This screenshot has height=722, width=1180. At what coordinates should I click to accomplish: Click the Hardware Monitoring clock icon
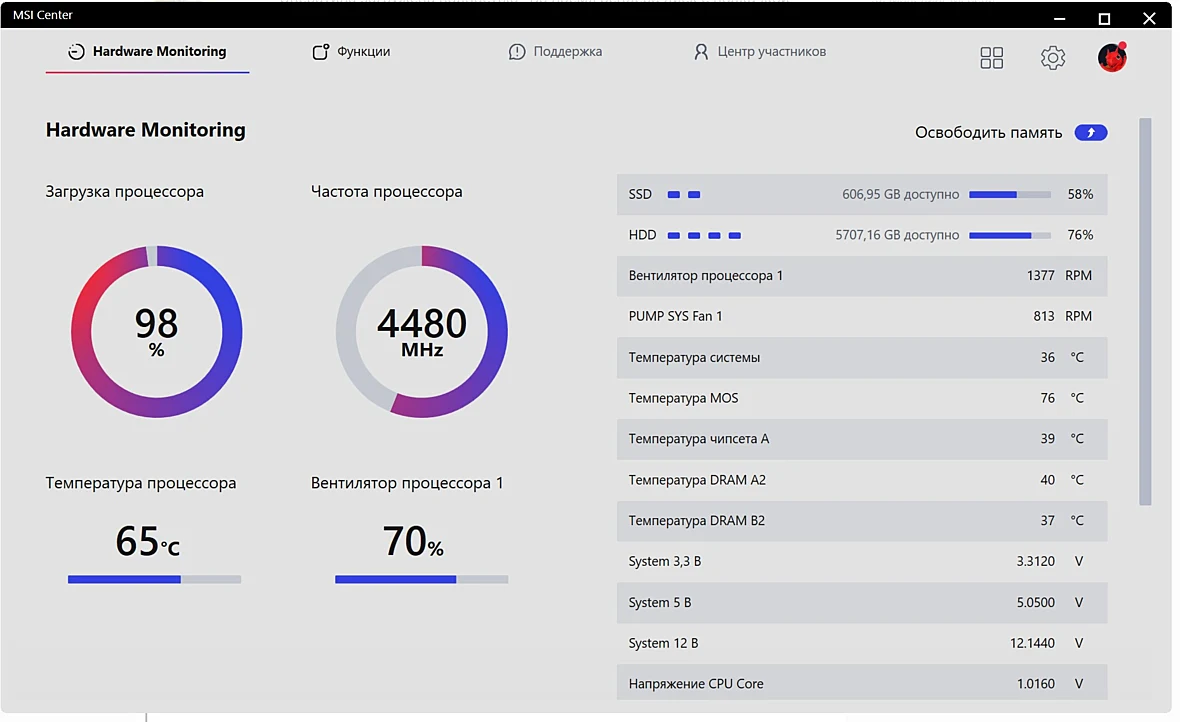(76, 51)
